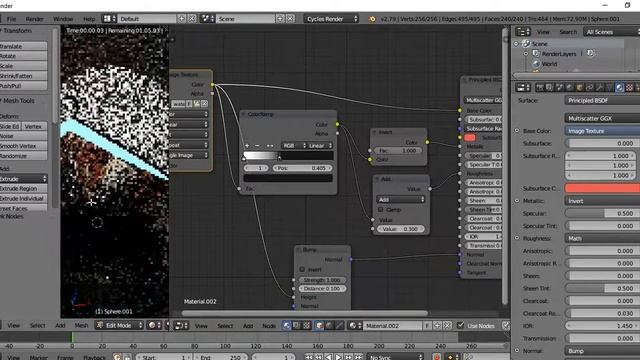640x360 pixels.
Task: Click the Translate button
Action: (x=23, y=47)
